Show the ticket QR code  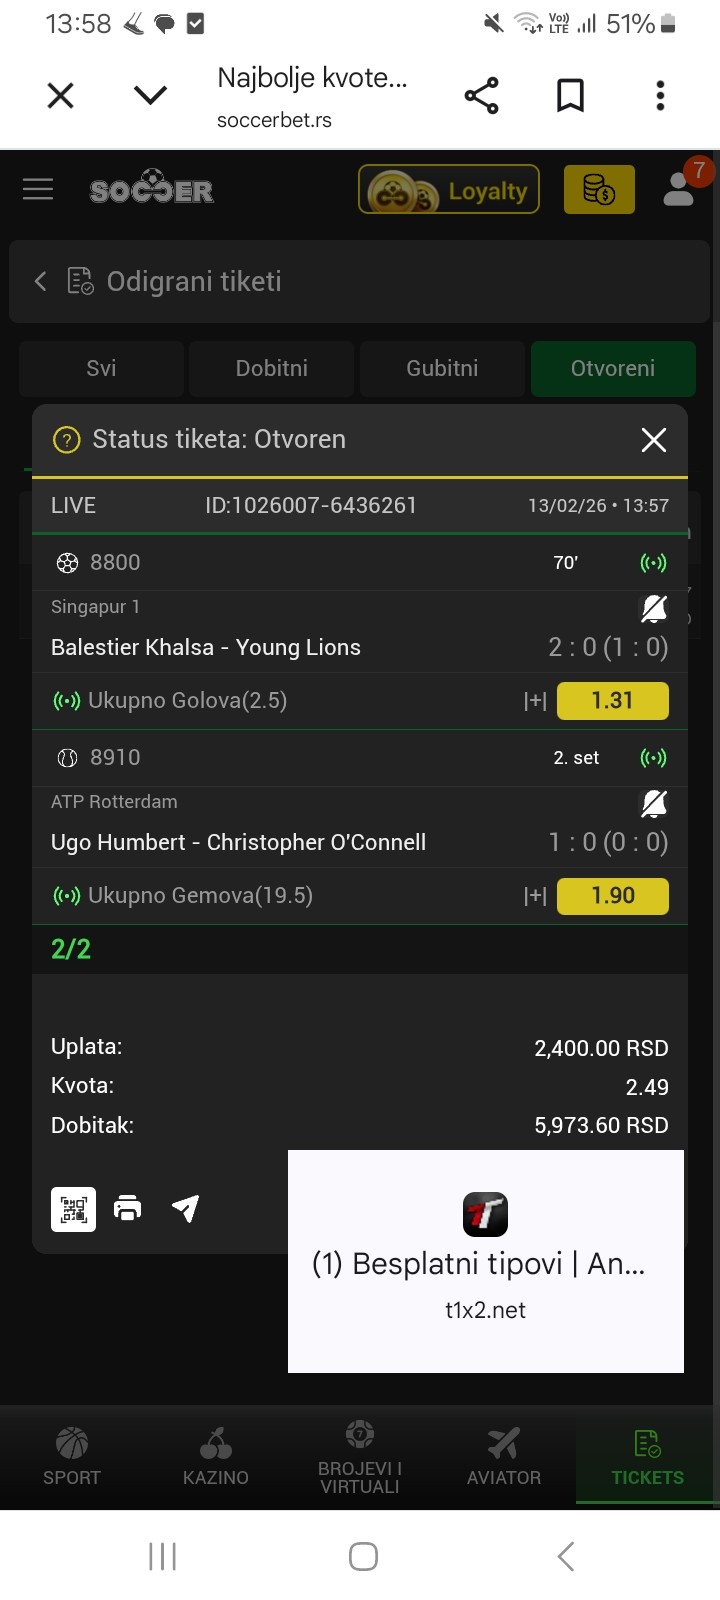coord(74,1209)
